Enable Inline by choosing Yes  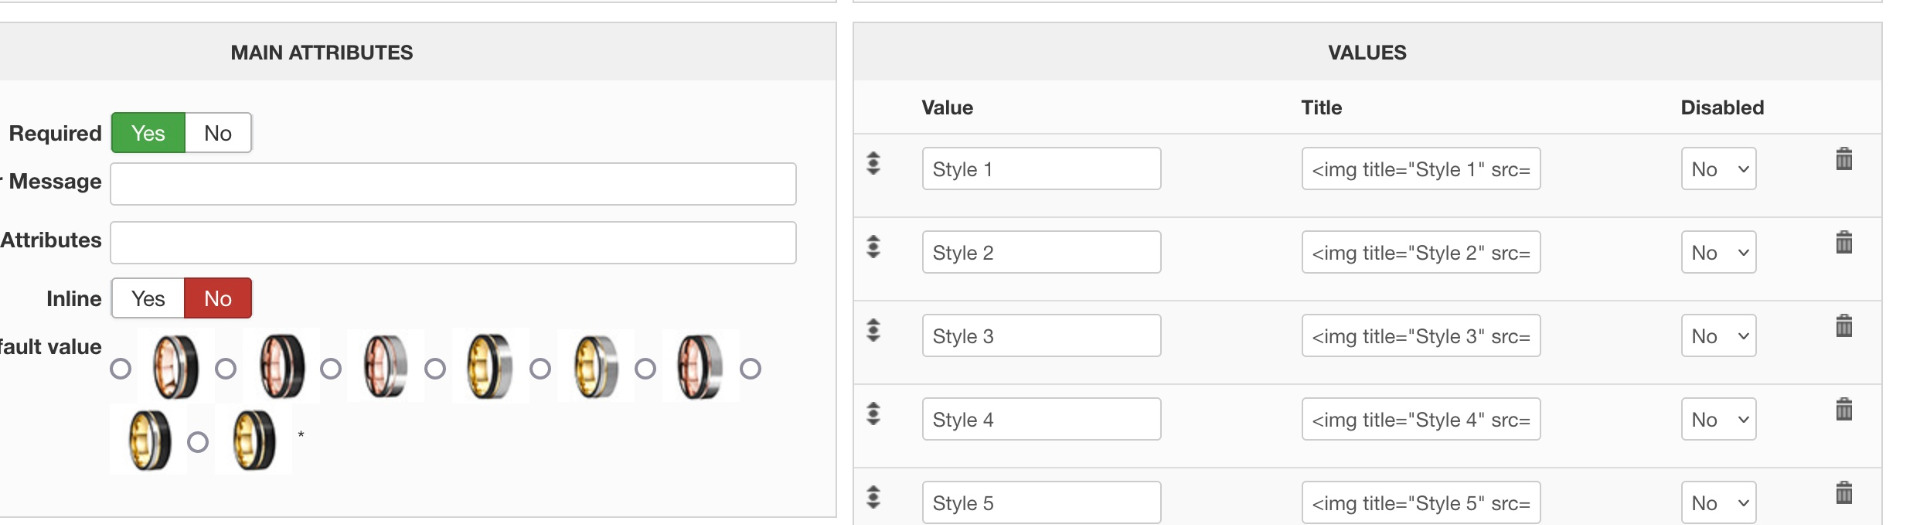[x=148, y=298]
